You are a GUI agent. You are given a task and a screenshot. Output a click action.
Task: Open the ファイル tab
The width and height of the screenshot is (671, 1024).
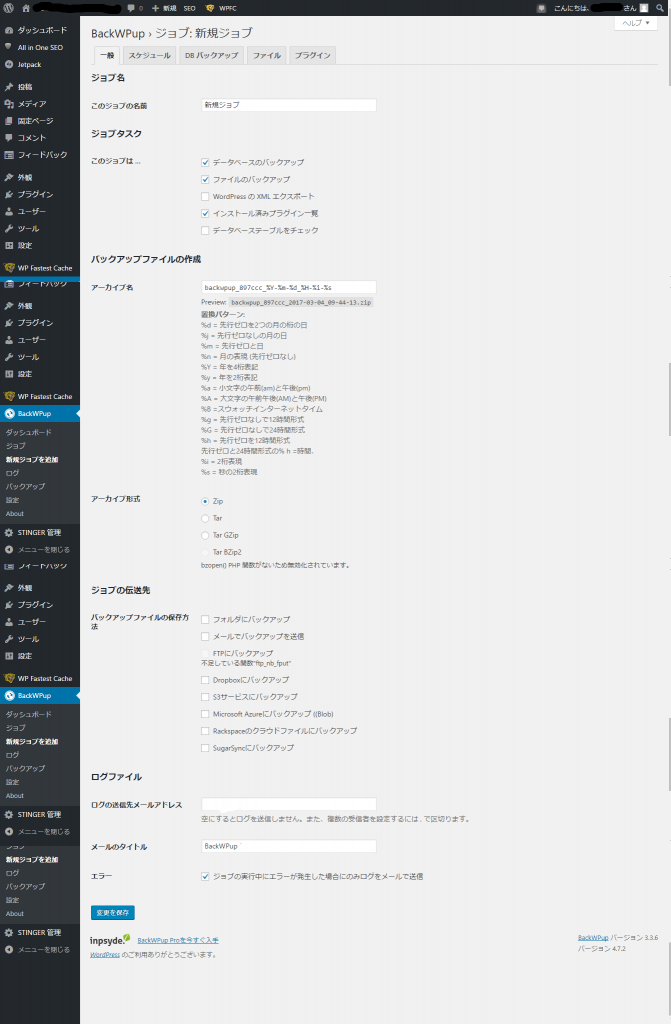coord(267,56)
